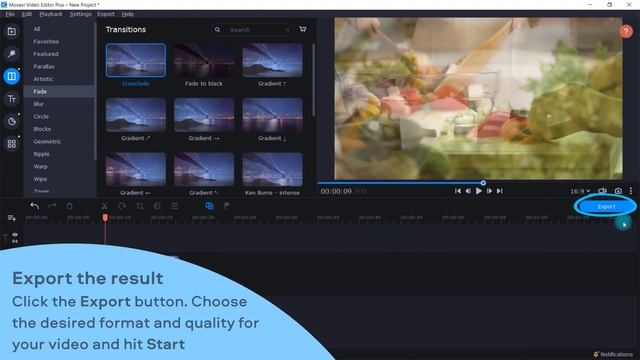Open the 16:9 aspect ratio dropdown

tap(580, 191)
